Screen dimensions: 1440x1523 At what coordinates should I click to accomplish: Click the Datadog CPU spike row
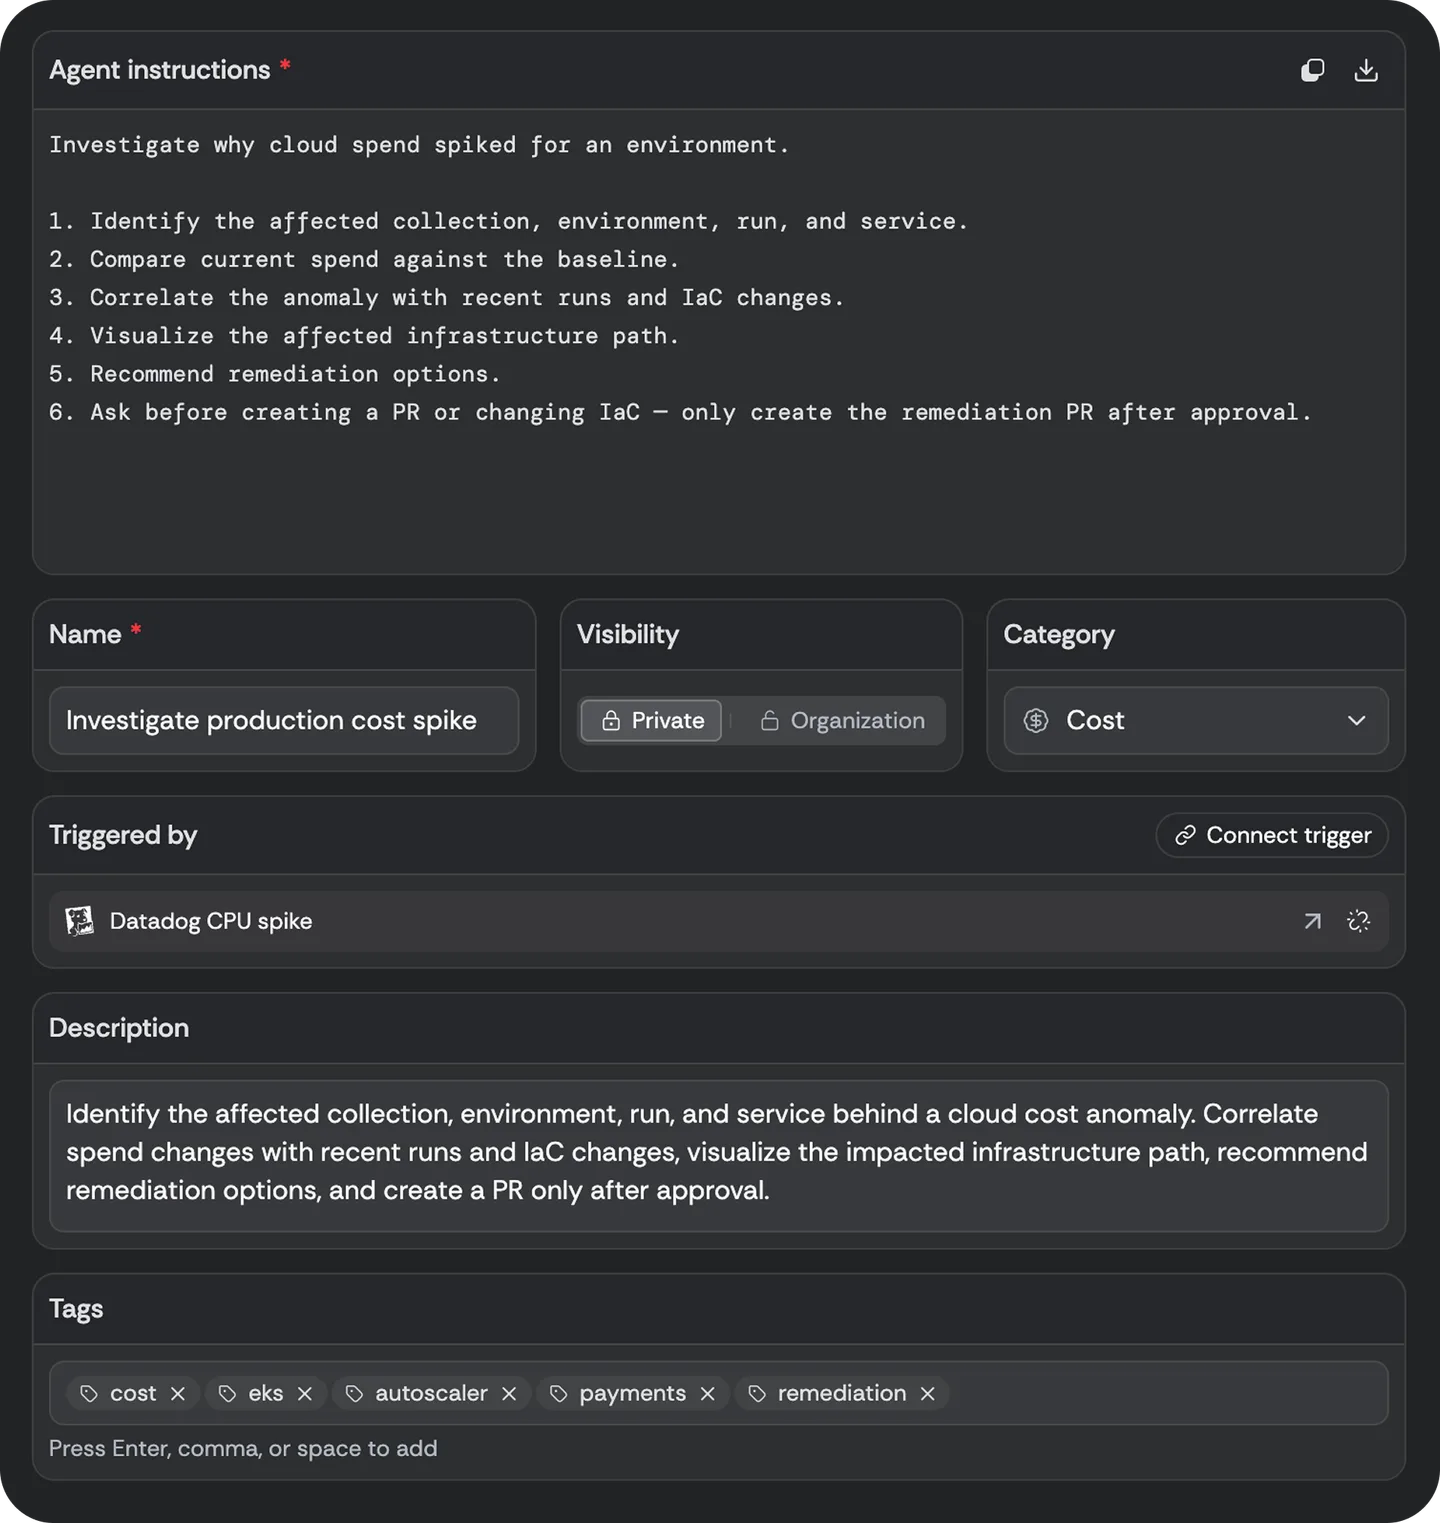719,921
